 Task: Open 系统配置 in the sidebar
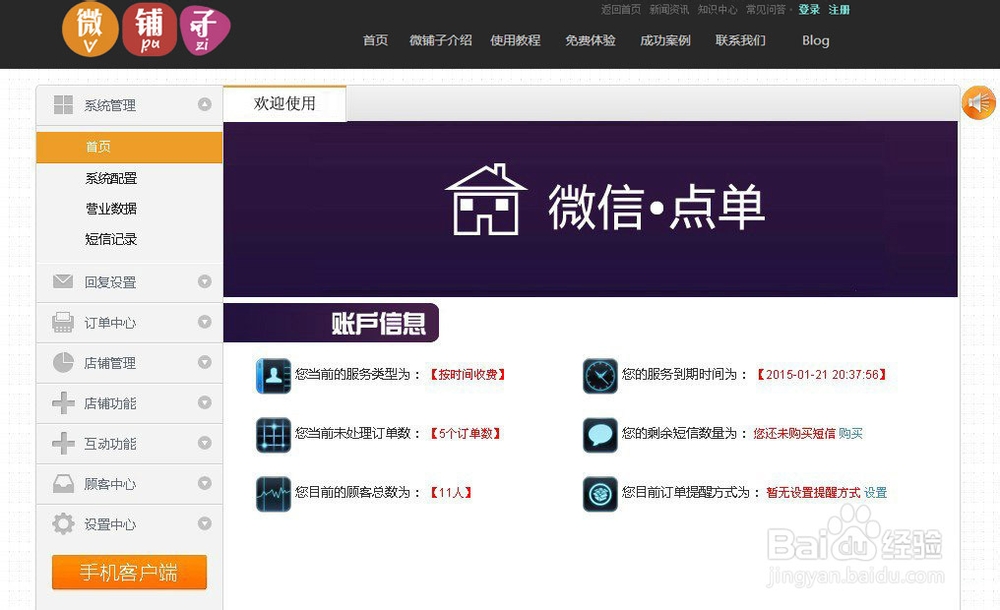click(111, 178)
